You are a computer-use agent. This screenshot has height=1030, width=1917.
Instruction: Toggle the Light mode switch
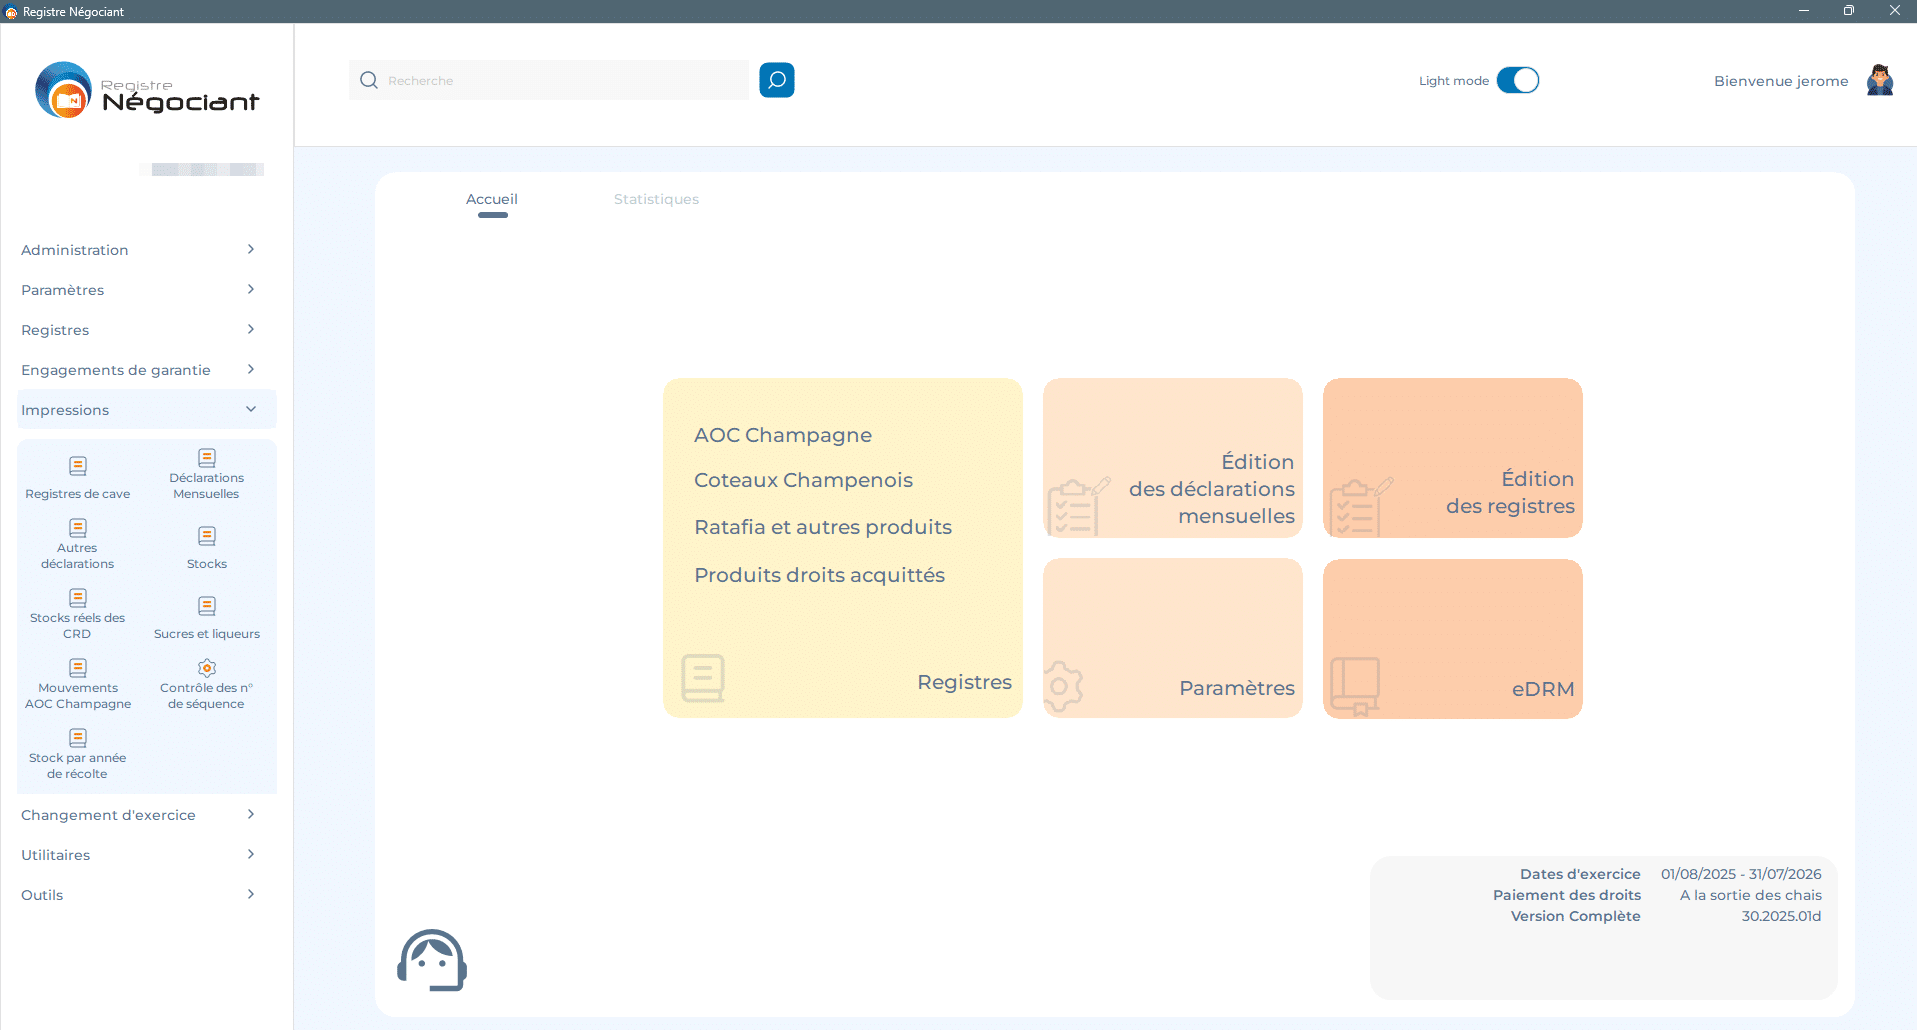point(1517,80)
